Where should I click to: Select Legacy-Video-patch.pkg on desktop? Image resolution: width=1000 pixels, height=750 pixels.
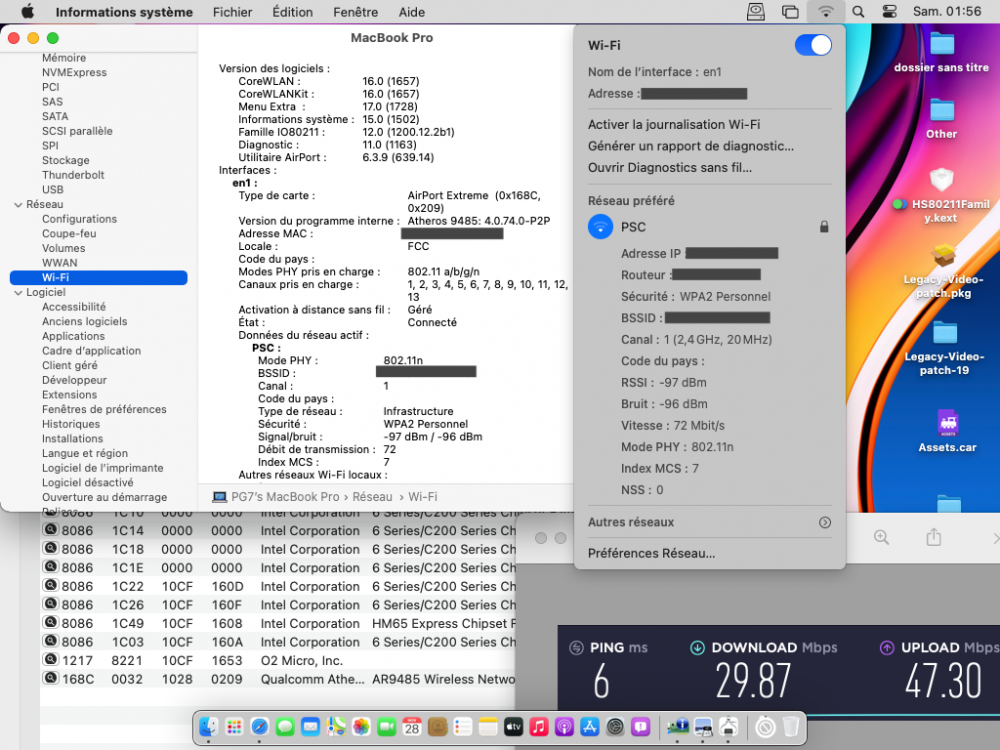pyautogui.click(x=943, y=272)
